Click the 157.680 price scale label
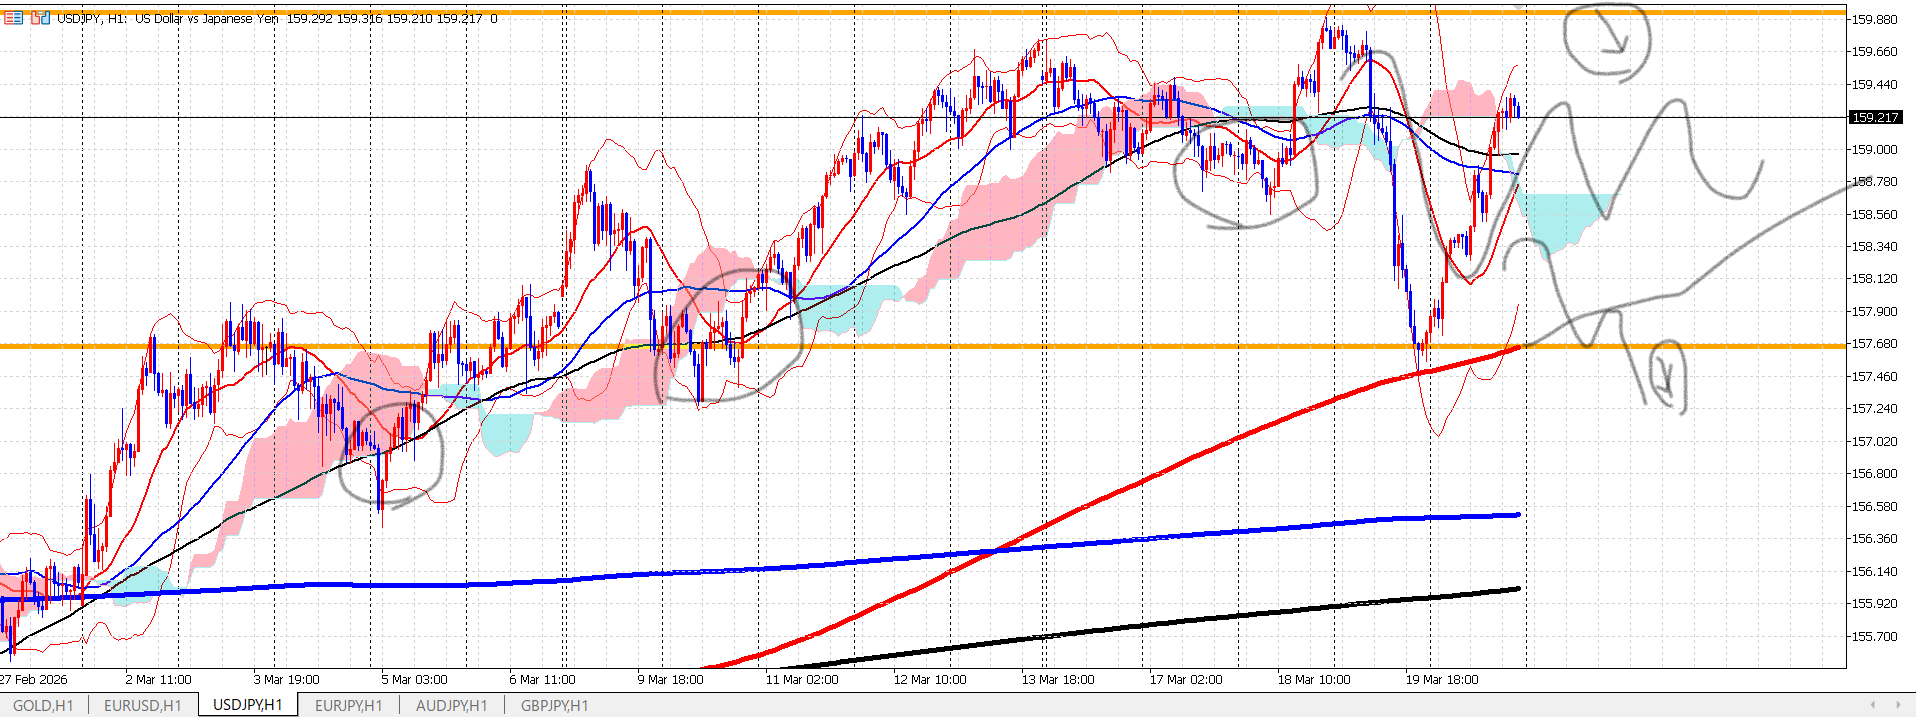 (1874, 344)
